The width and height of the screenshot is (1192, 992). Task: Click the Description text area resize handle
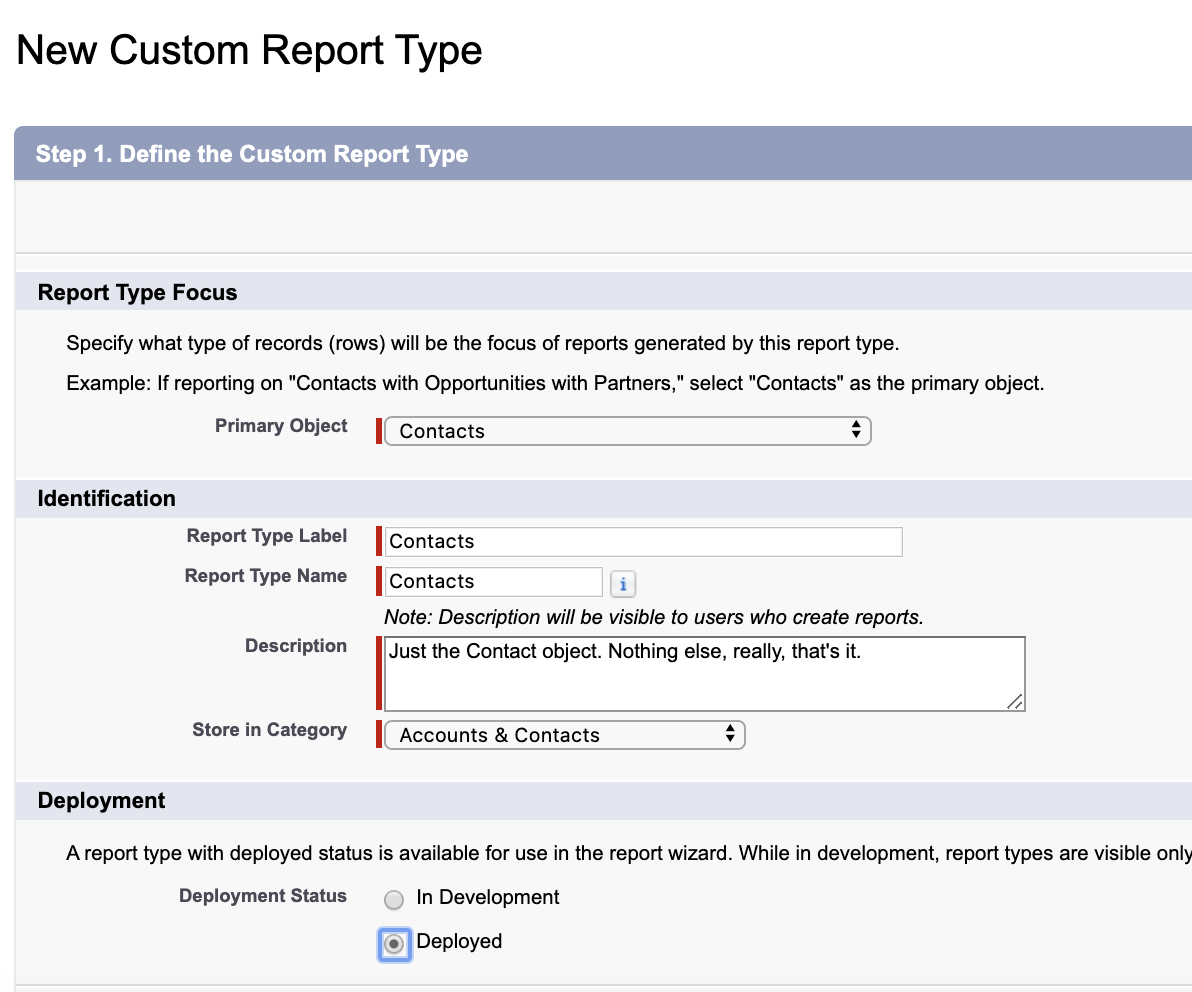(1015, 702)
